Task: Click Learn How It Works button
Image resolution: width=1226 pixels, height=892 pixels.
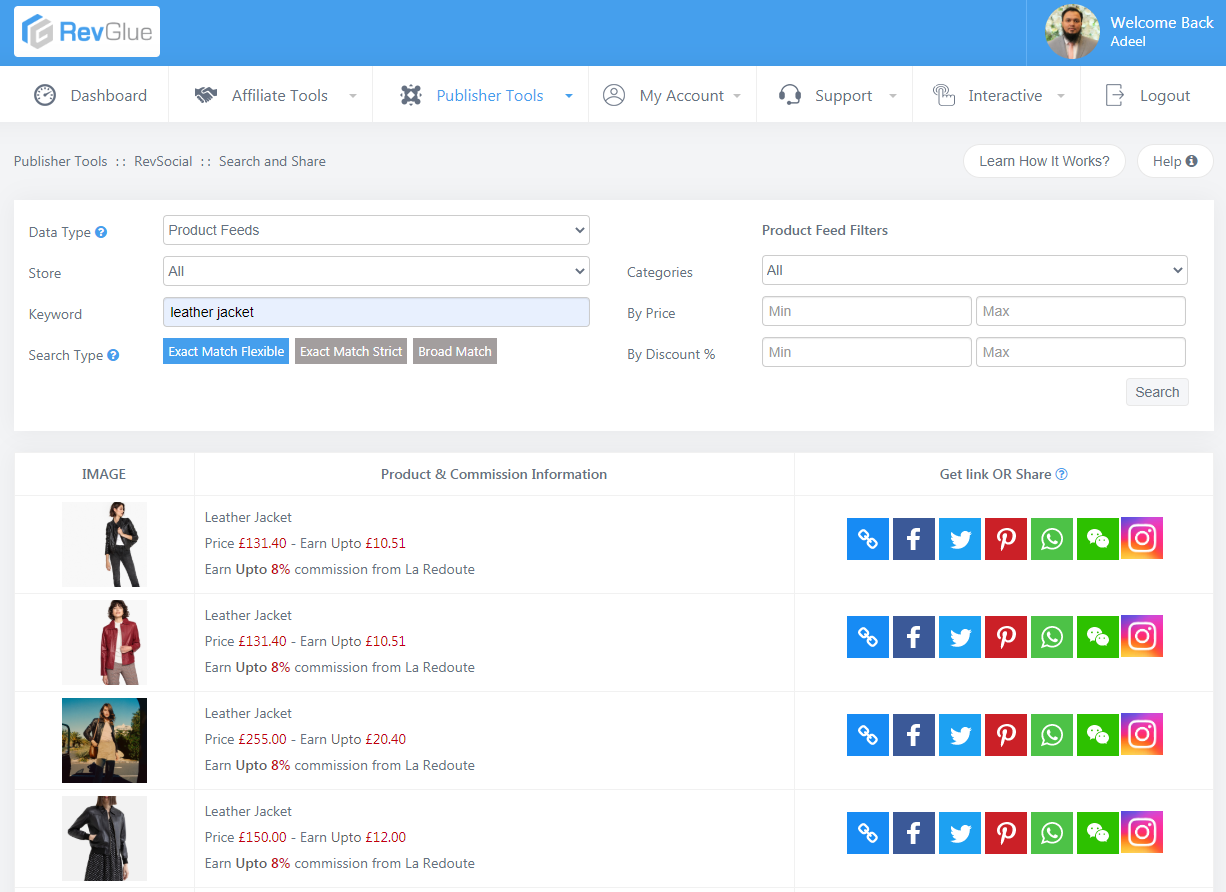Action: click(x=1044, y=161)
